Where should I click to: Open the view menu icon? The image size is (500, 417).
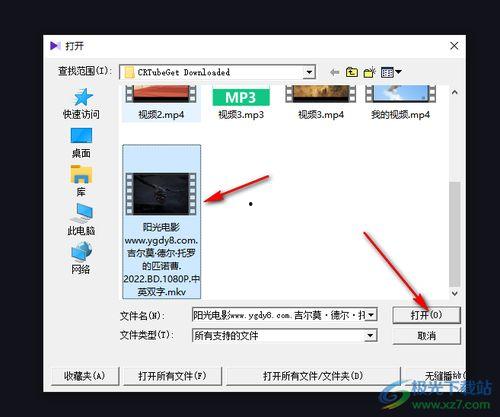point(391,72)
